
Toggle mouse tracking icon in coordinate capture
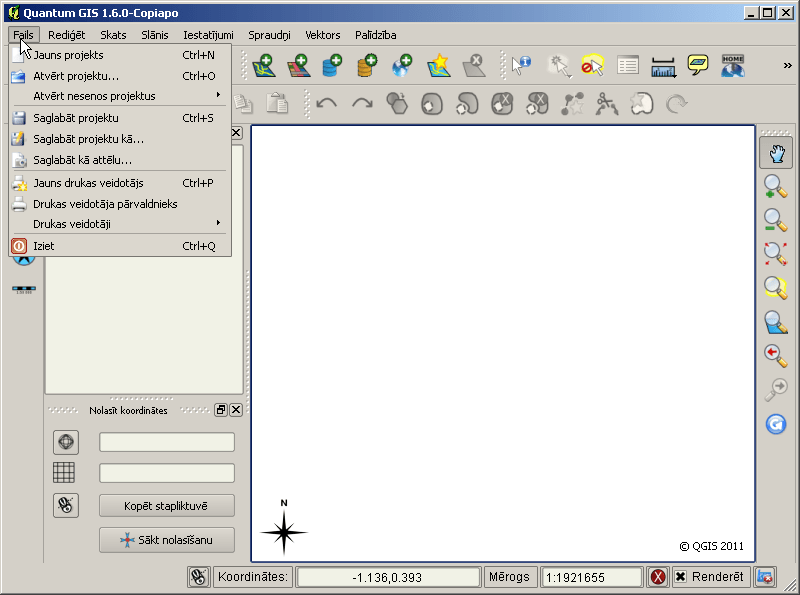tap(66, 506)
